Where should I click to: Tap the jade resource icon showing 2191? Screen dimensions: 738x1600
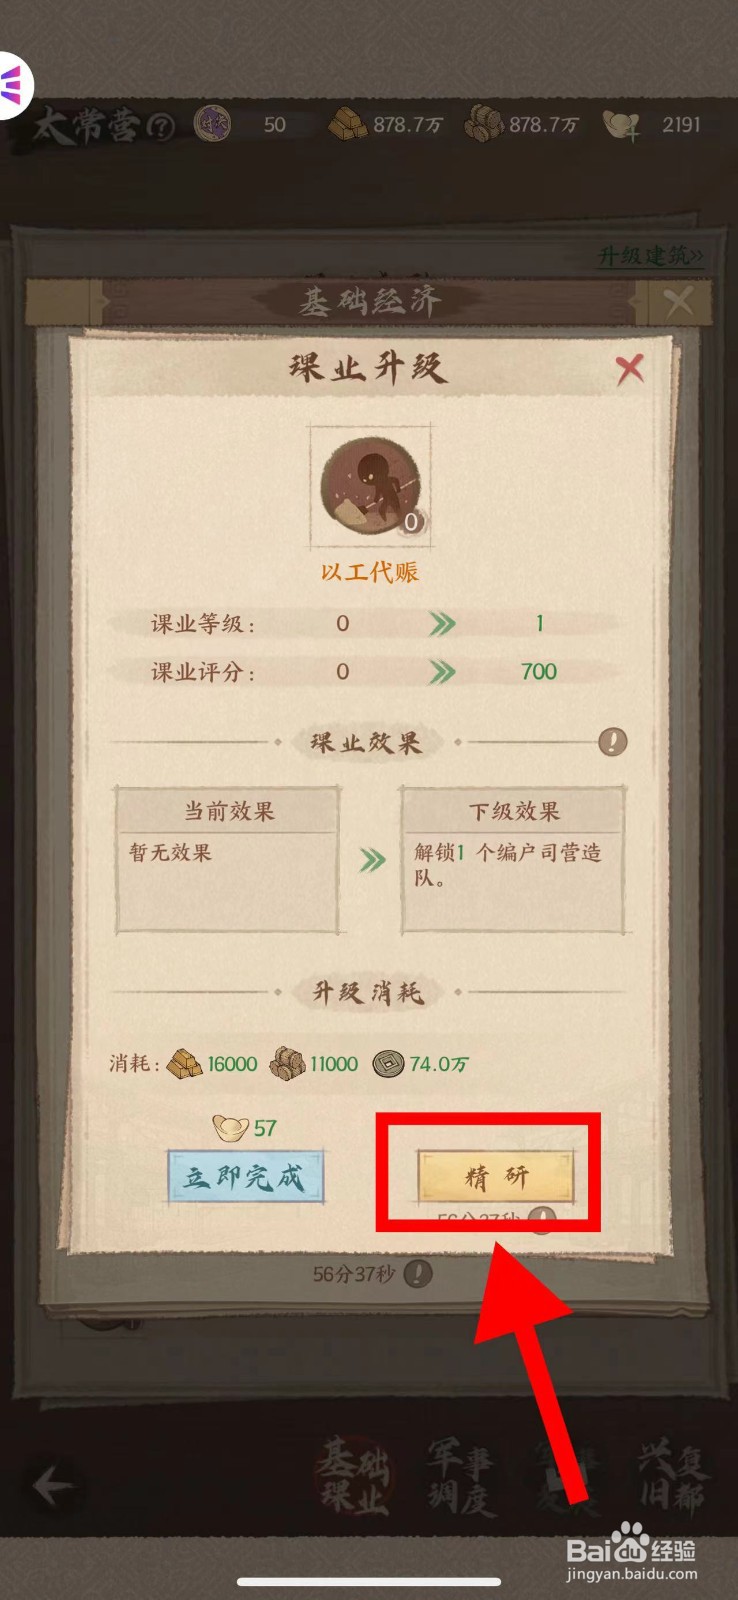pyautogui.click(x=621, y=126)
